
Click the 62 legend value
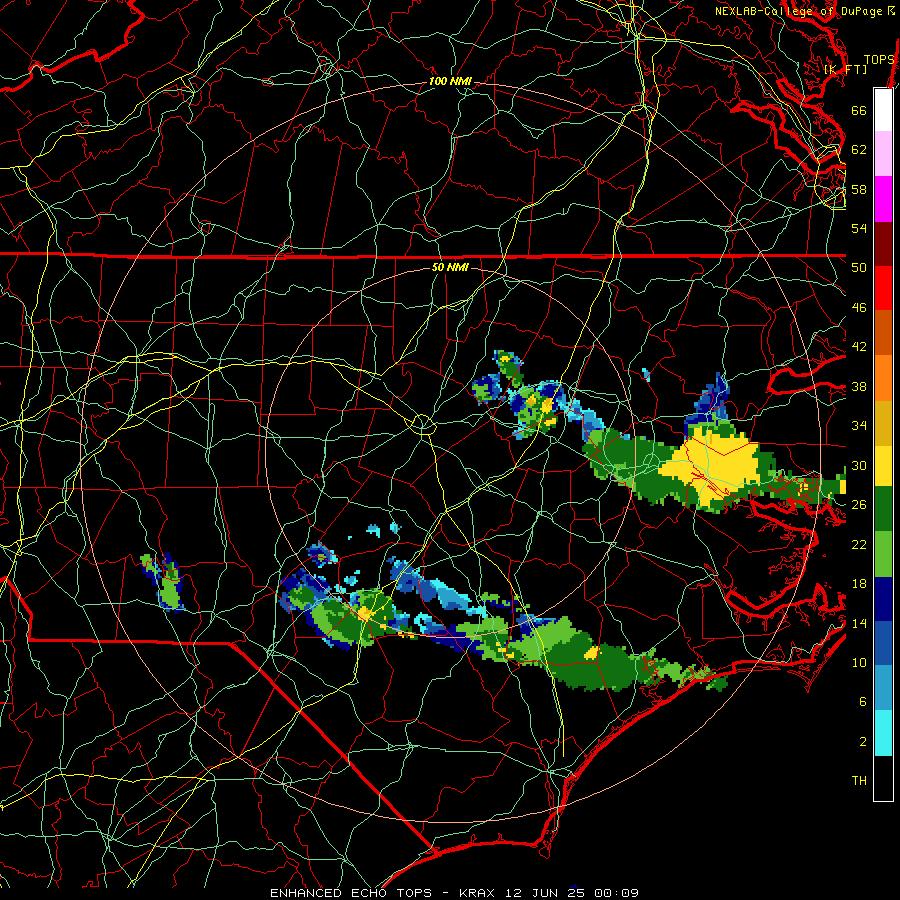[859, 150]
